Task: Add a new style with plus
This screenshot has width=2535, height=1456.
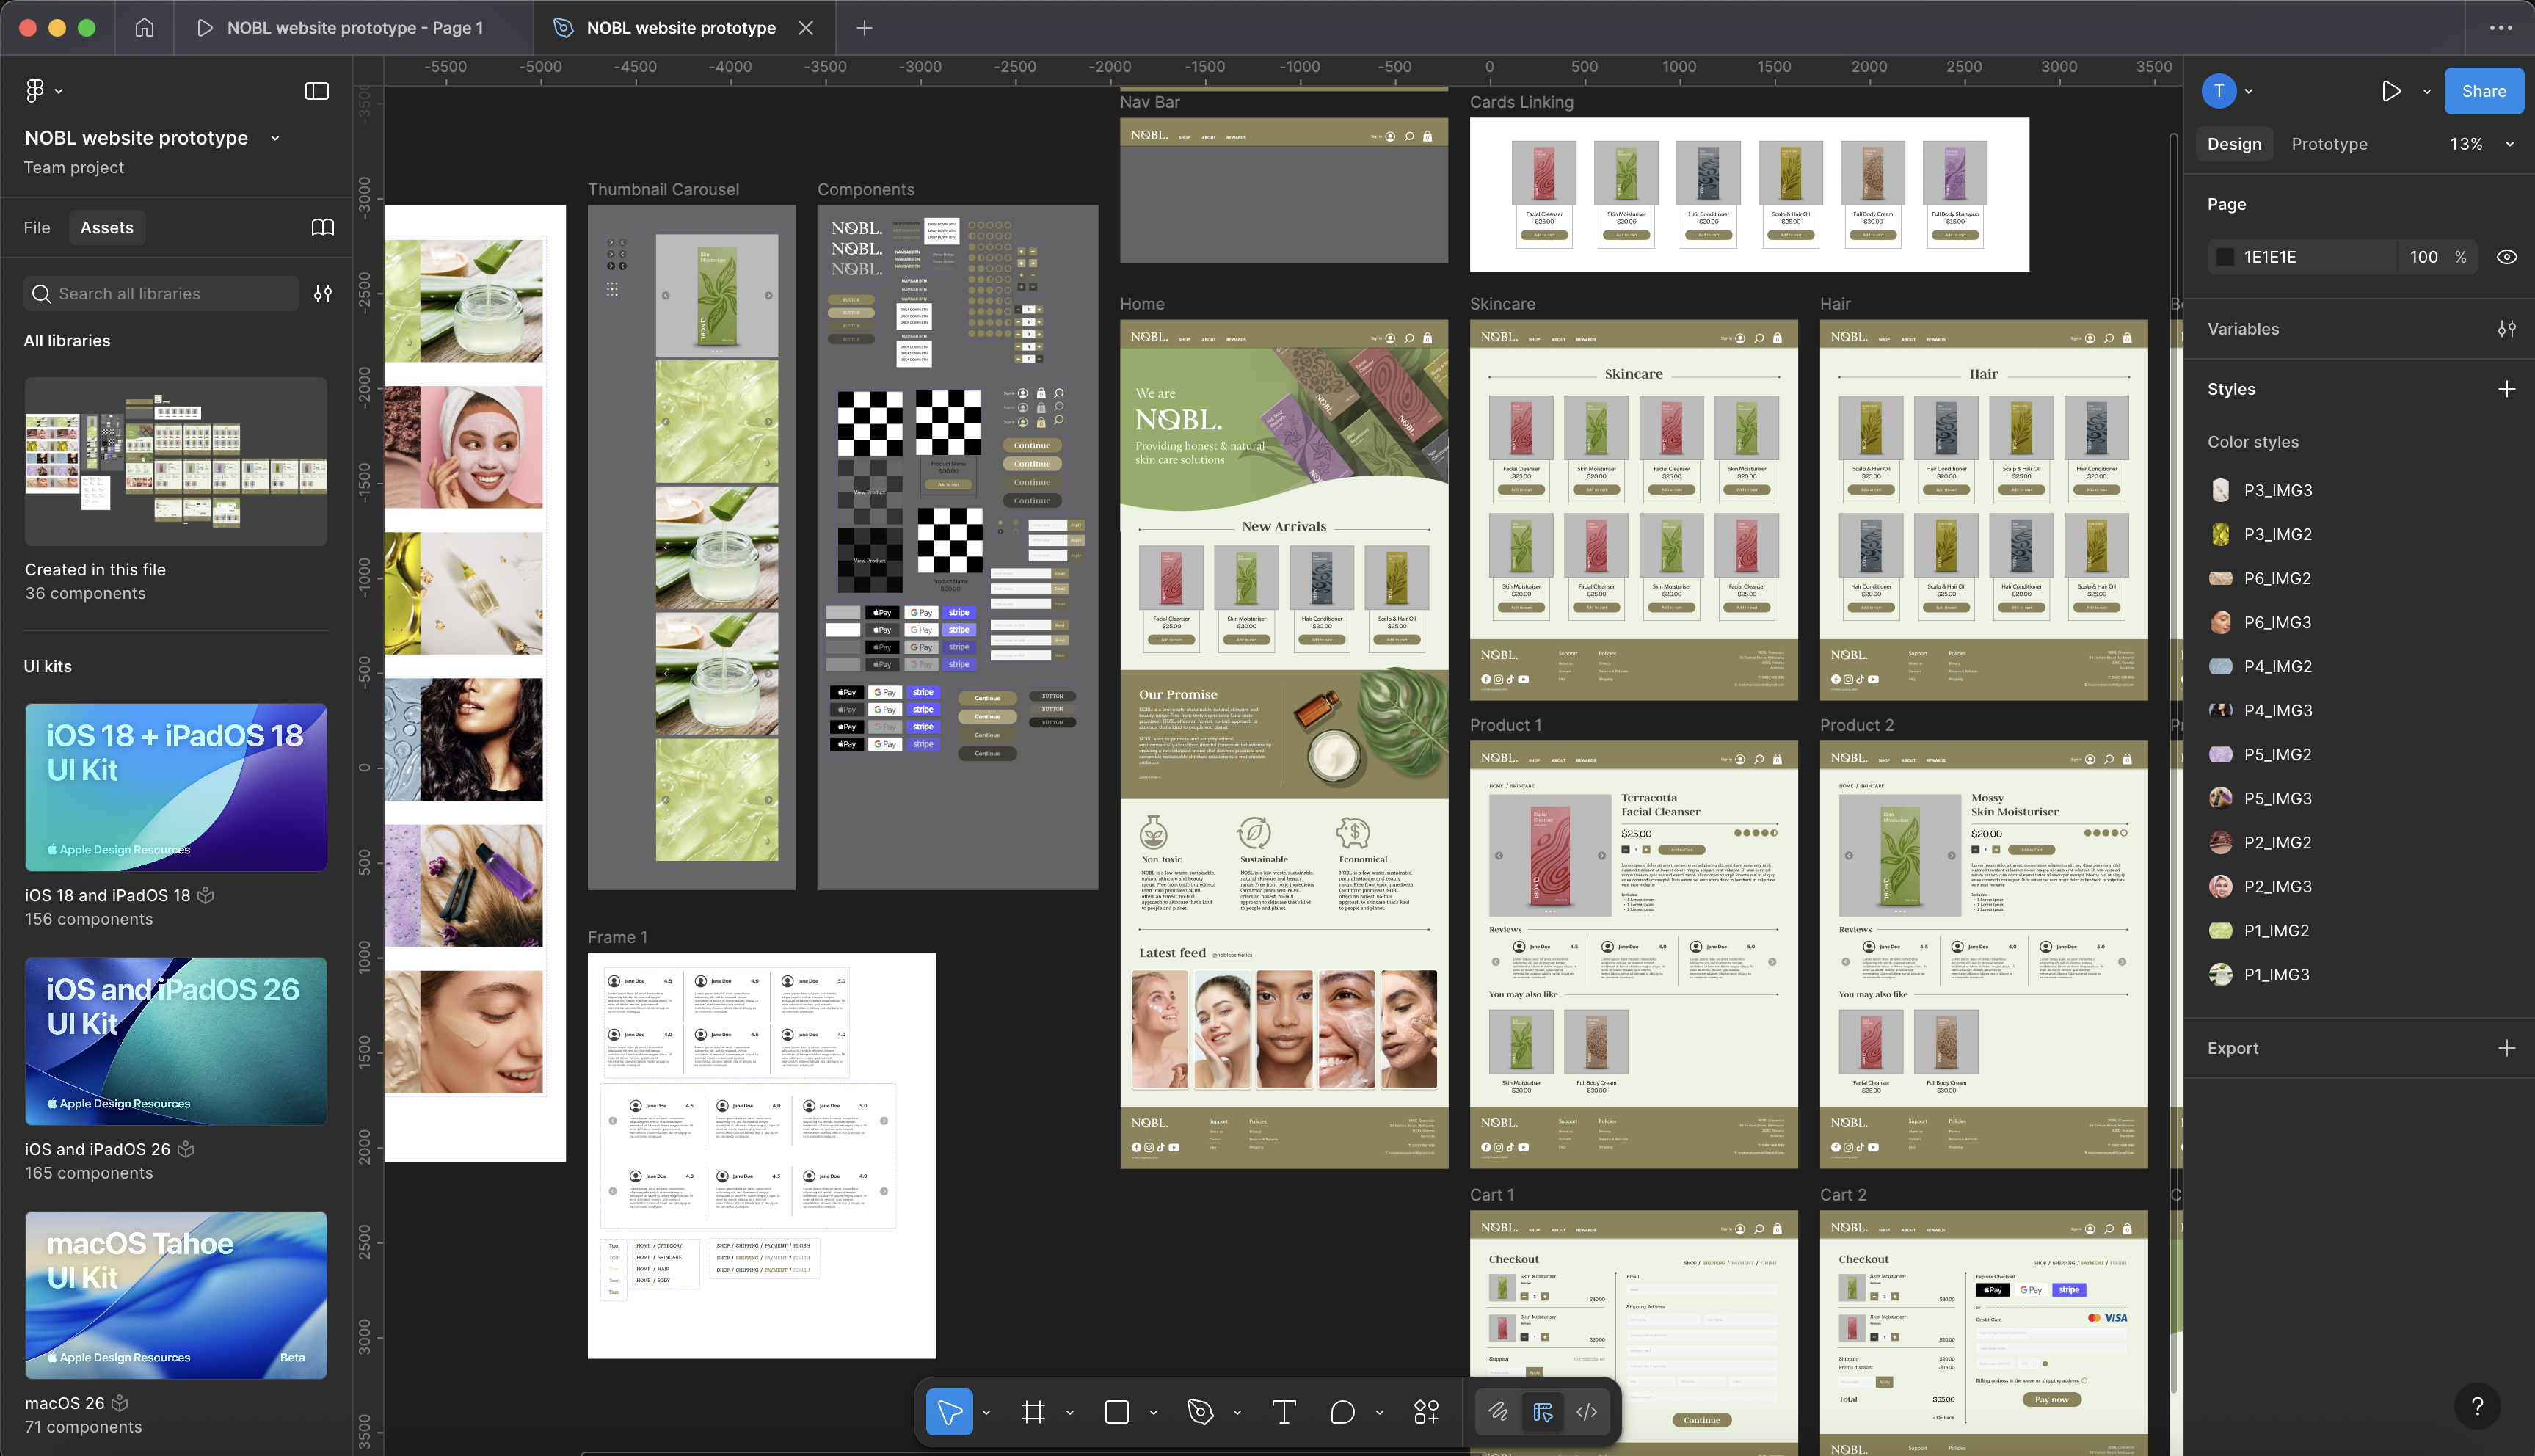Action: click(2506, 389)
